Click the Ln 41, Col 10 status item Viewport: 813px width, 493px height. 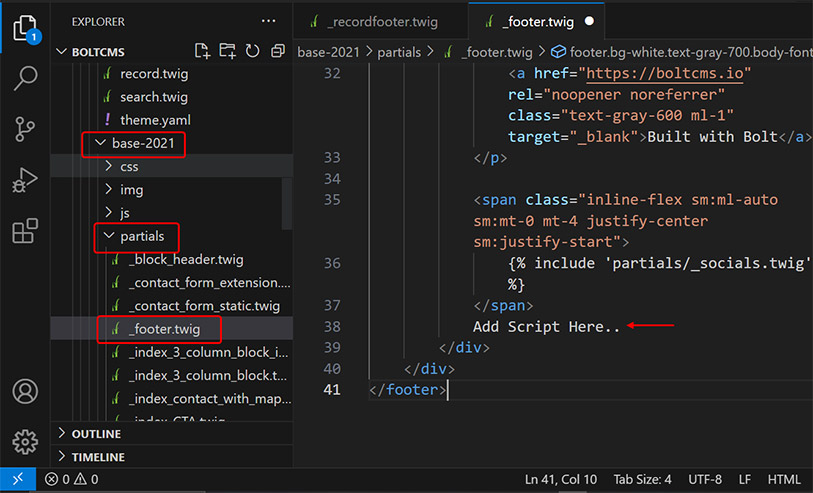(560, 480)
